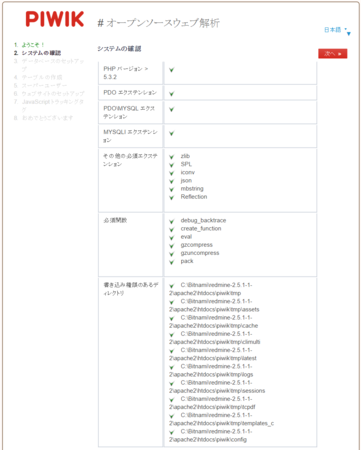Click check mark beside tmp\latest path

click(172, 351)
